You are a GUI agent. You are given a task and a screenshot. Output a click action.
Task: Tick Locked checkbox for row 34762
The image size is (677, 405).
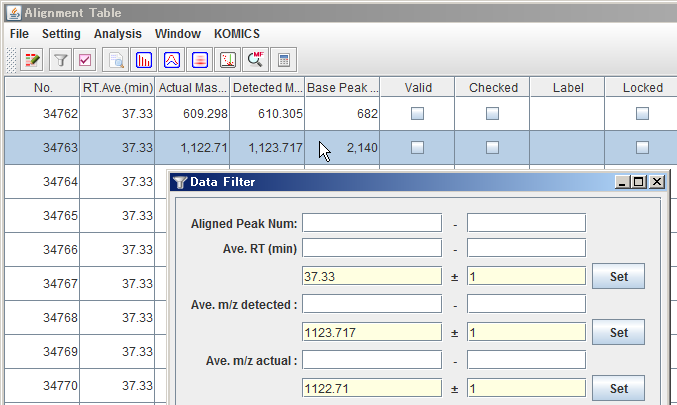tap(642, 114)
